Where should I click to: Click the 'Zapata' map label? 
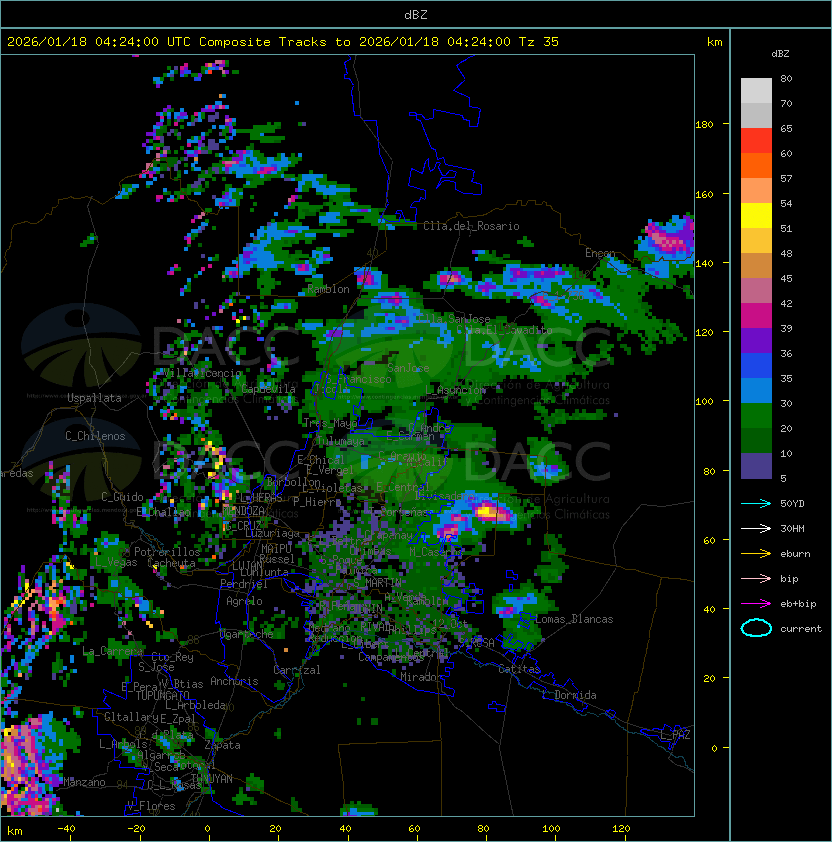pos(222,745)
